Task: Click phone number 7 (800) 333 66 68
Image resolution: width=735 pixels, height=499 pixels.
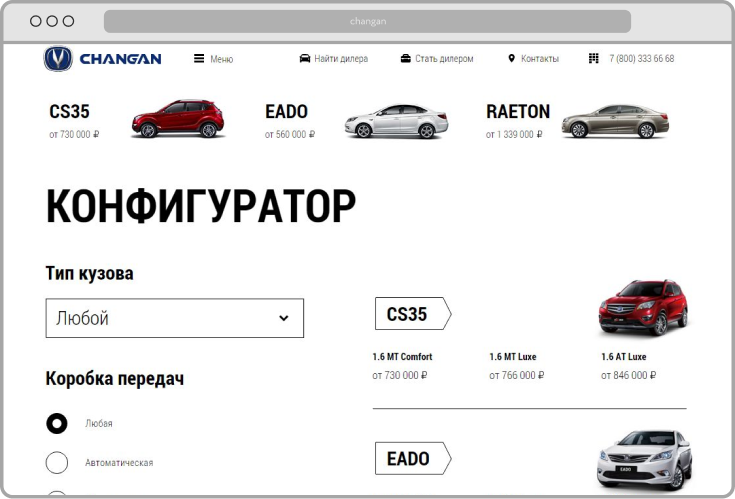Action: pyautogui.click(x=642, y=59)
